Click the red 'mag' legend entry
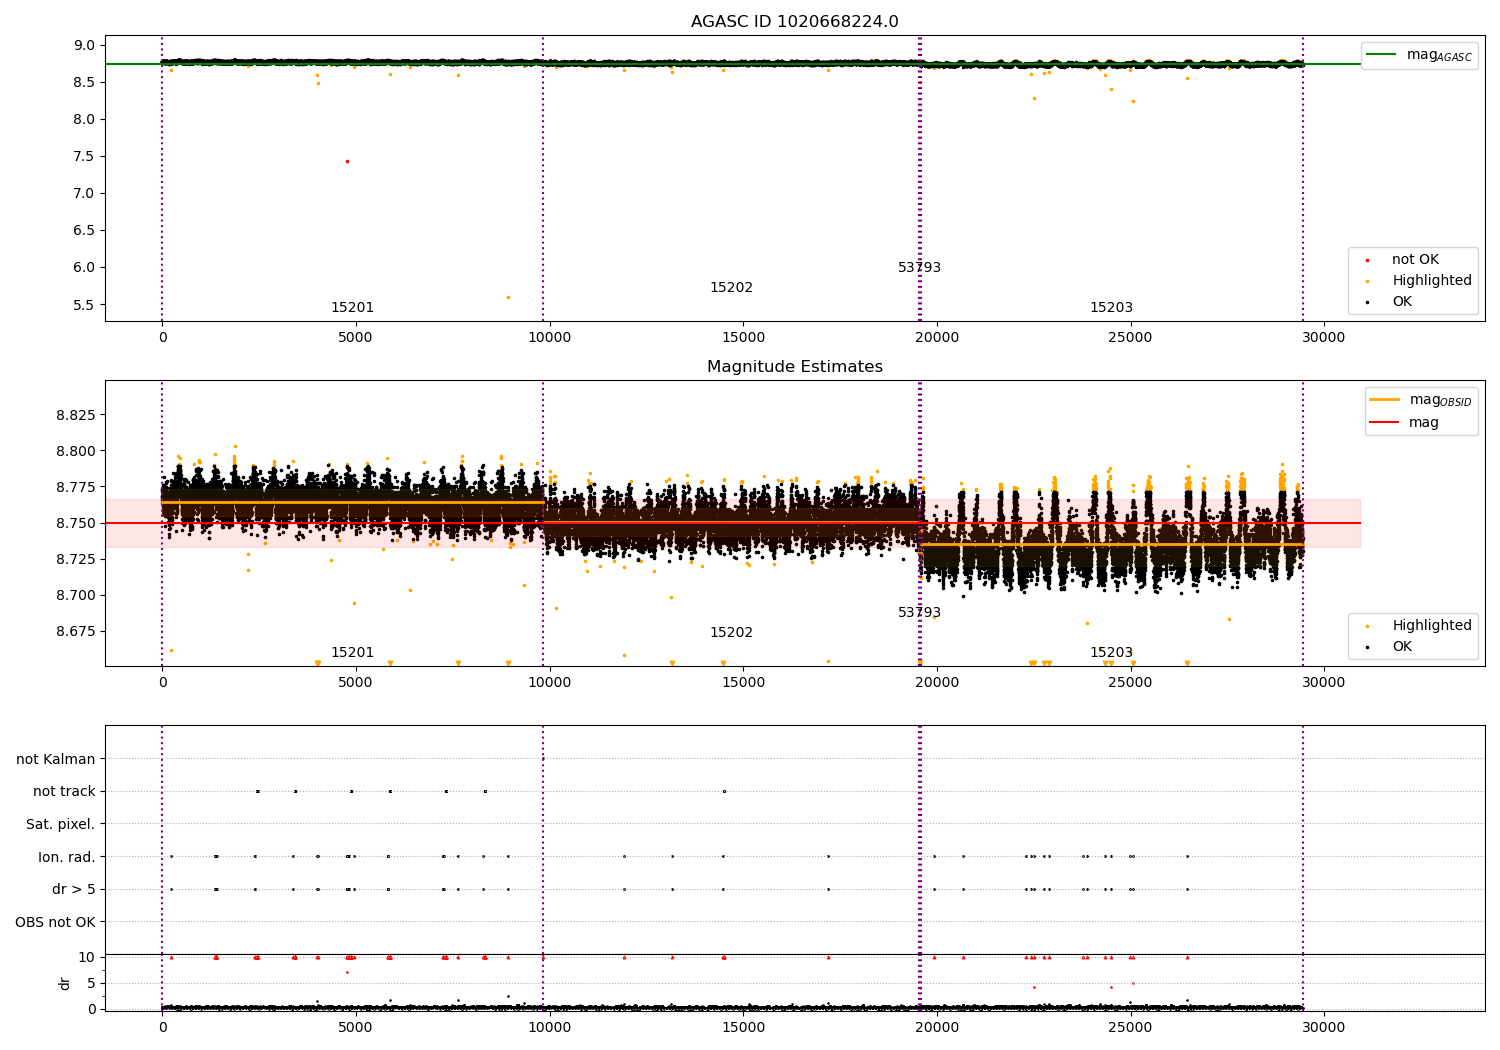The height and width of the screenshot is (1050, 1500). coord(1405,423)
